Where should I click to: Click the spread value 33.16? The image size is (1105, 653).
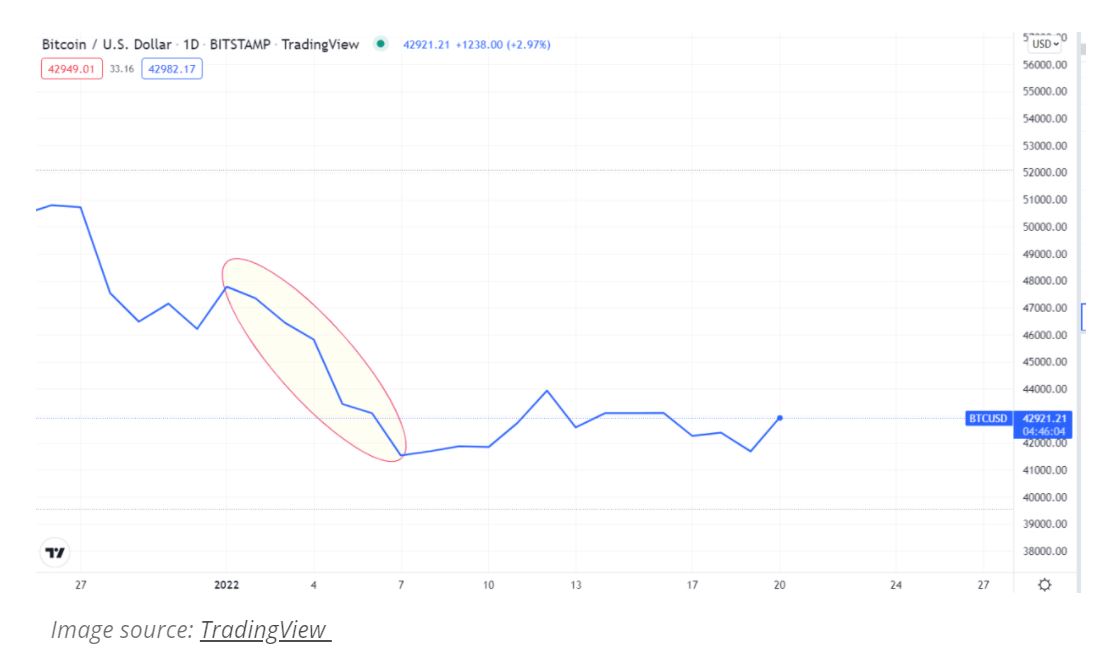(122, 69)
